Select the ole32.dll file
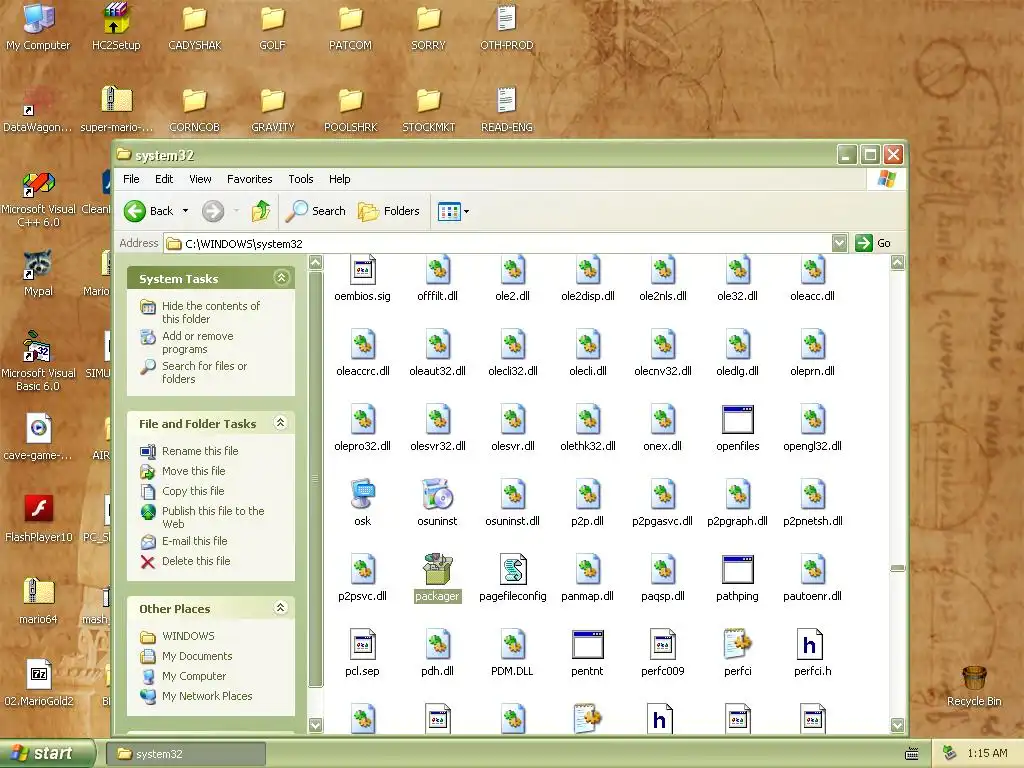1024x768 pixels. [x=737, y=270]
